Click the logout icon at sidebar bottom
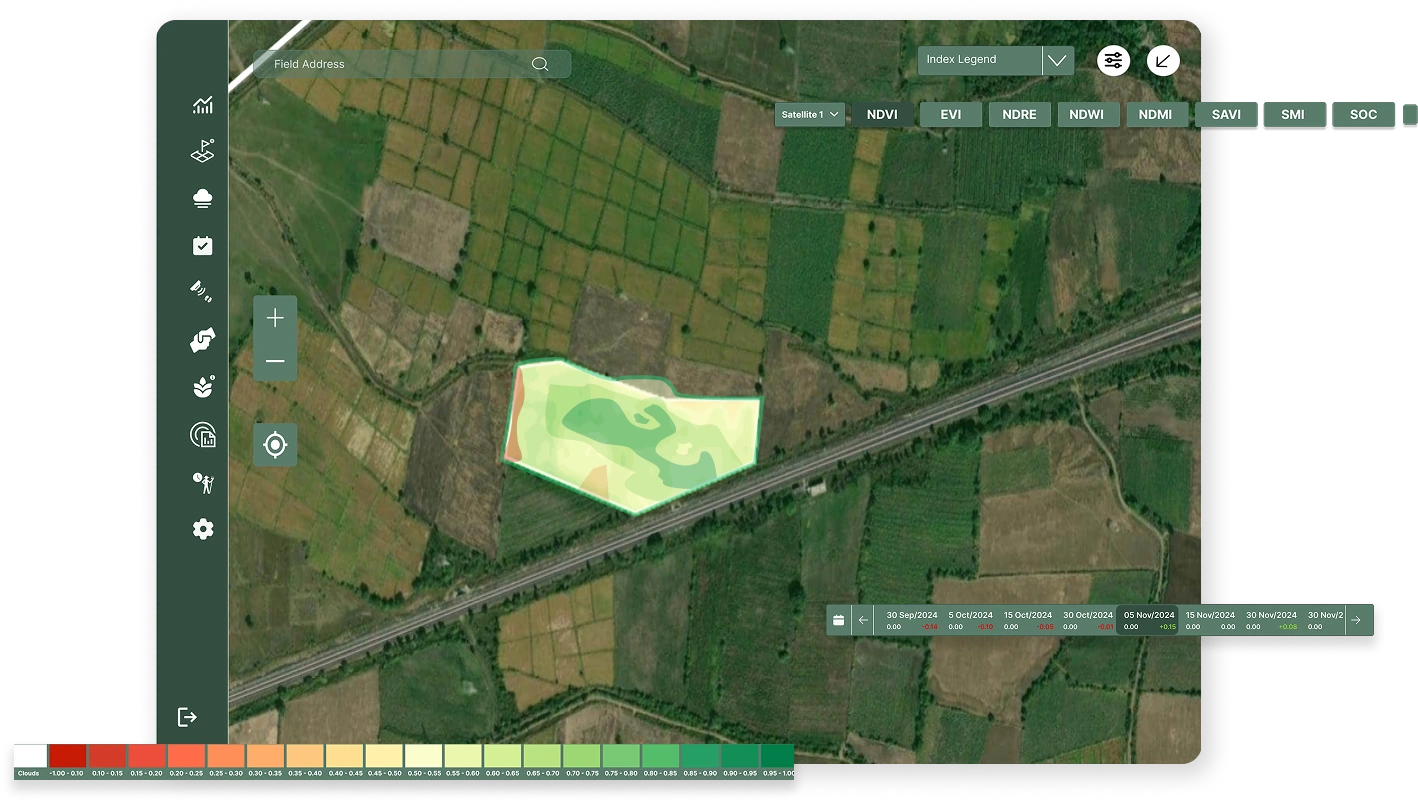The image size is (1418, 802). [x=187, y=717]
